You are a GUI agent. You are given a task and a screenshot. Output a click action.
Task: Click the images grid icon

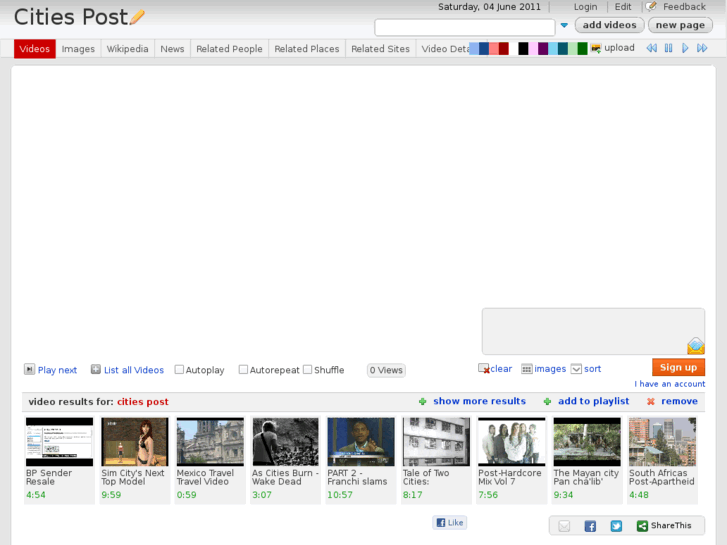[527, 369]
